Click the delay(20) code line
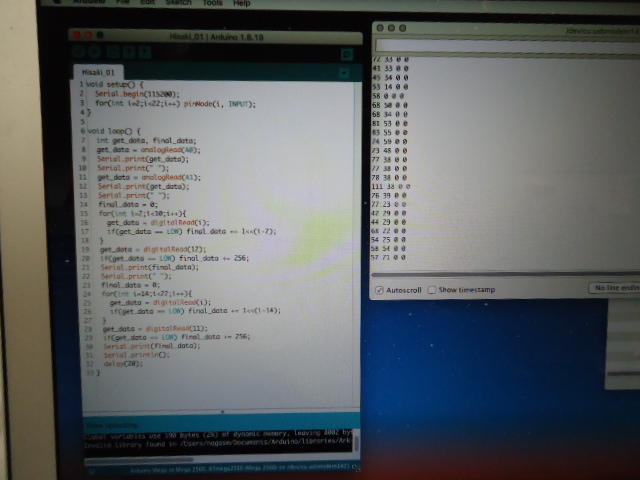Viewport: 640px width, 480px height. point(123,363)
